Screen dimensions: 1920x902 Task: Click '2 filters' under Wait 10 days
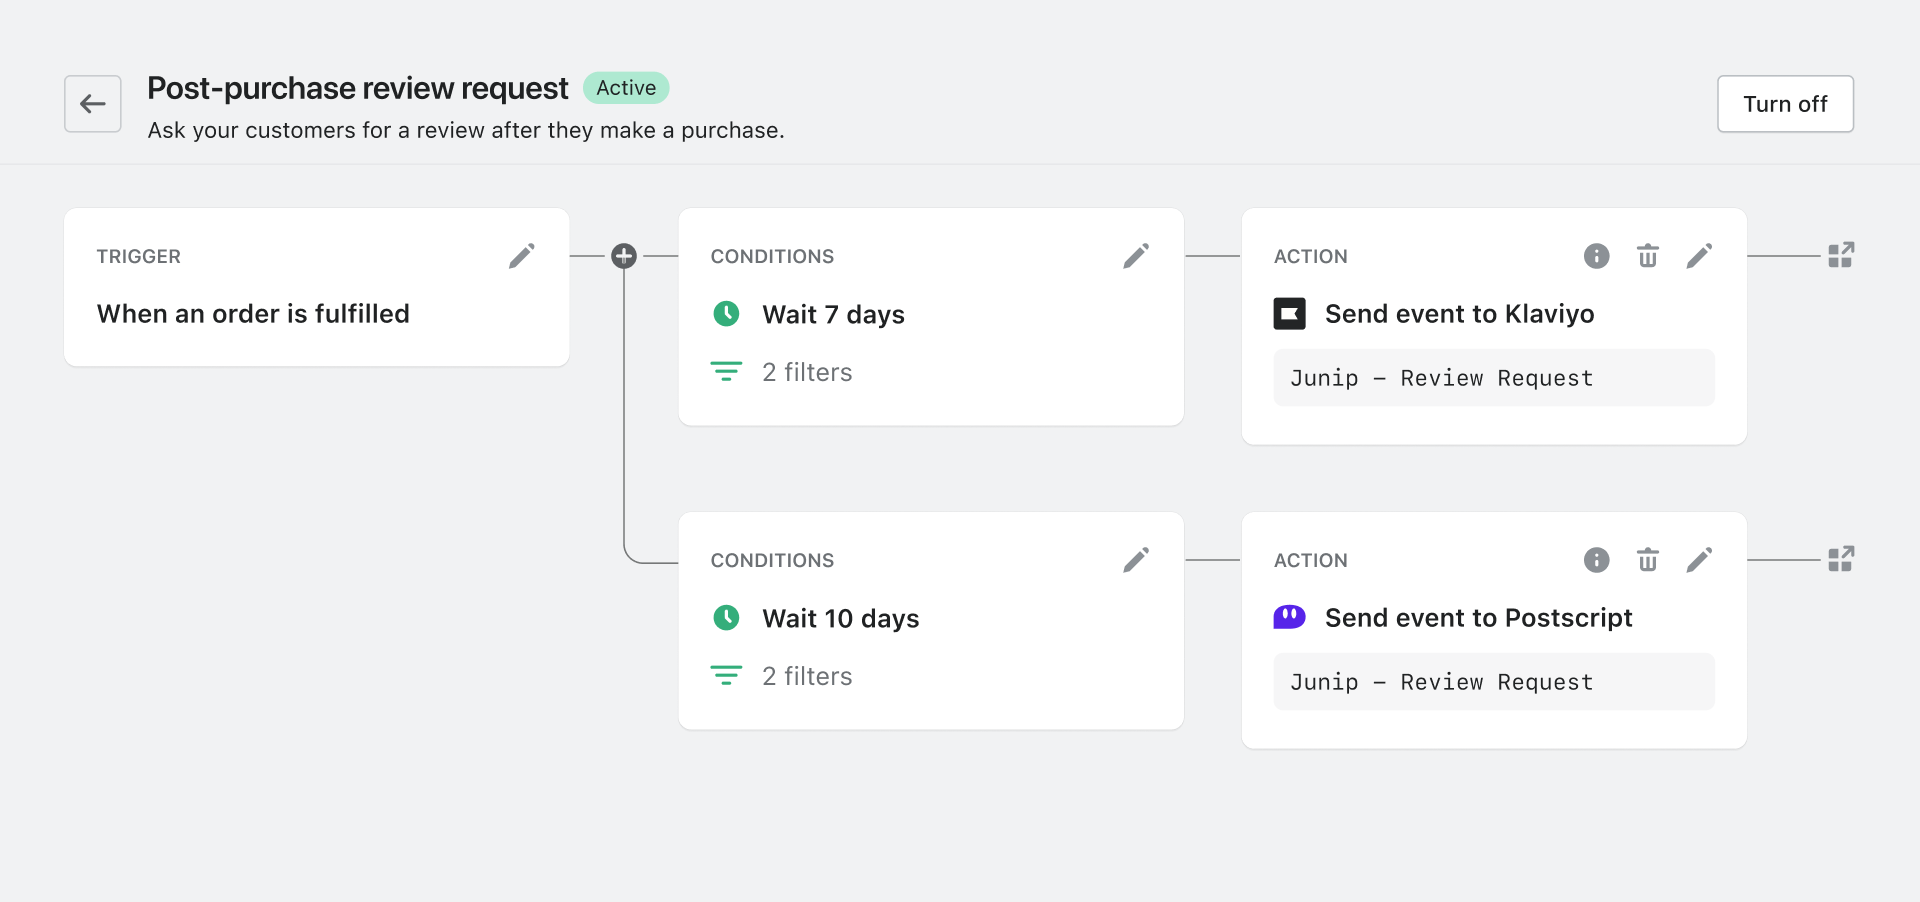click(807, 677)
